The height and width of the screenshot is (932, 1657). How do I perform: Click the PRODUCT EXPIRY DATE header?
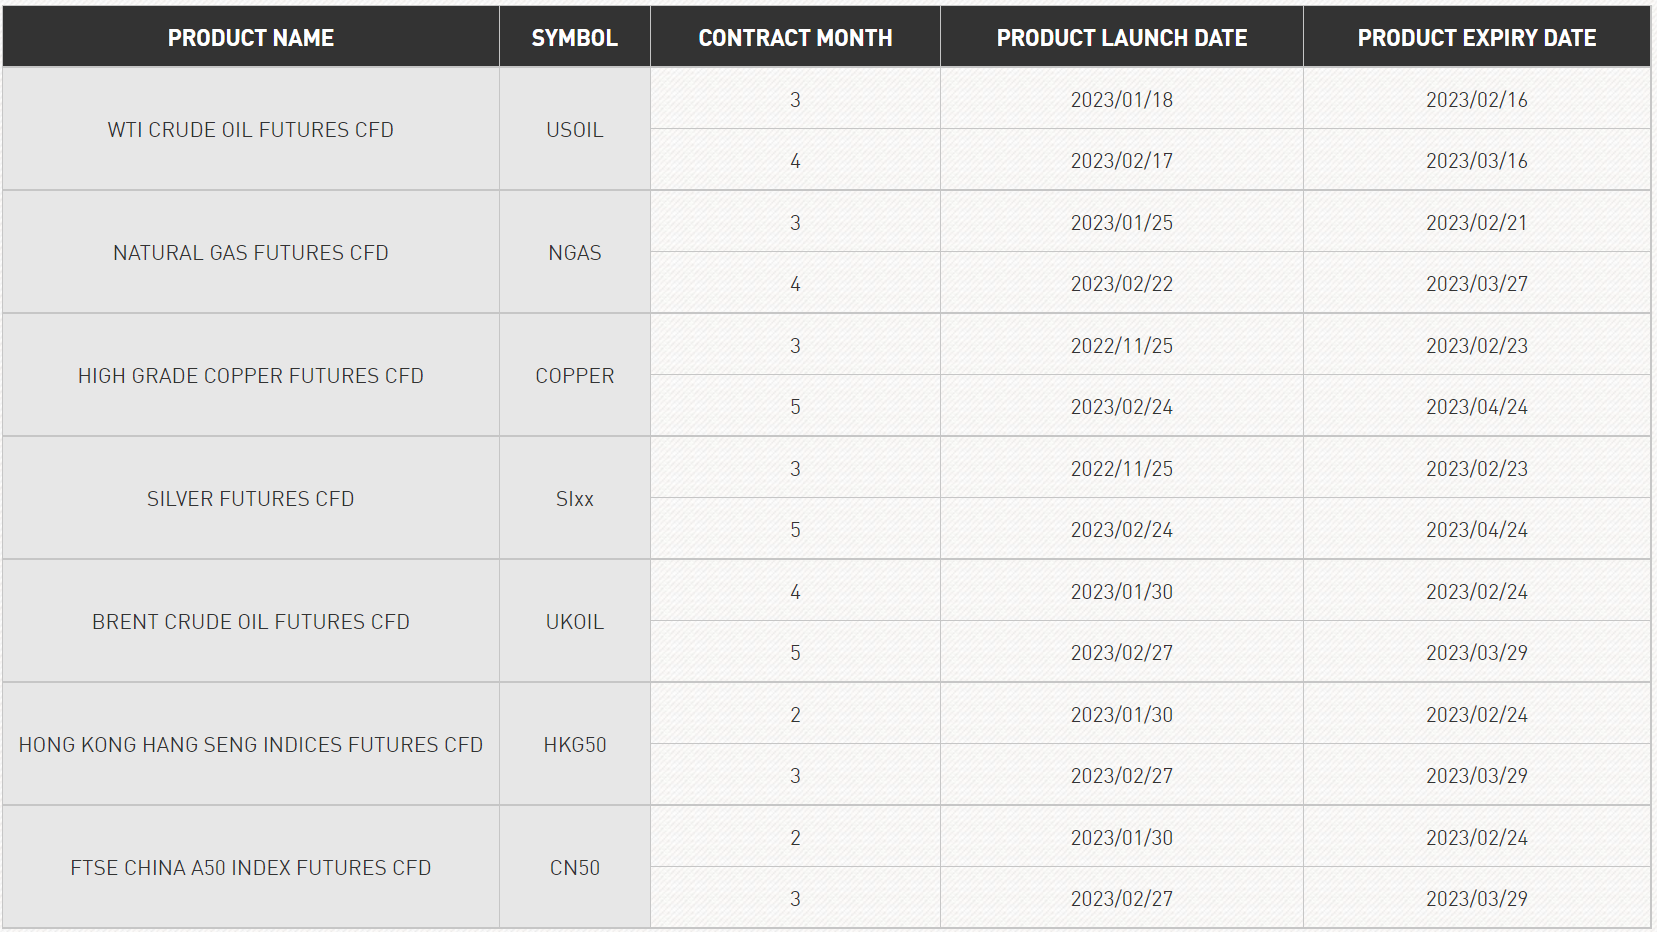(x=1477, y=37)
